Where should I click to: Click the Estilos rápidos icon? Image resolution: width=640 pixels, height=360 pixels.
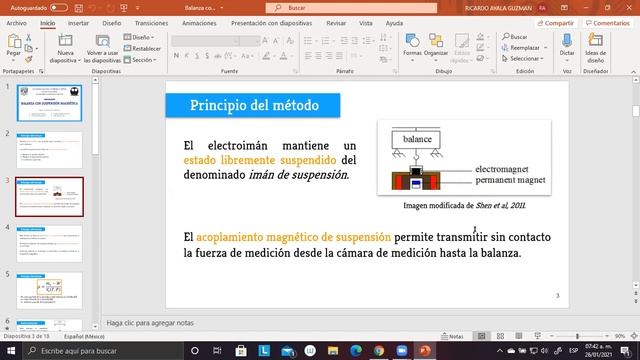pyautogui.click(x=462, y=48)
